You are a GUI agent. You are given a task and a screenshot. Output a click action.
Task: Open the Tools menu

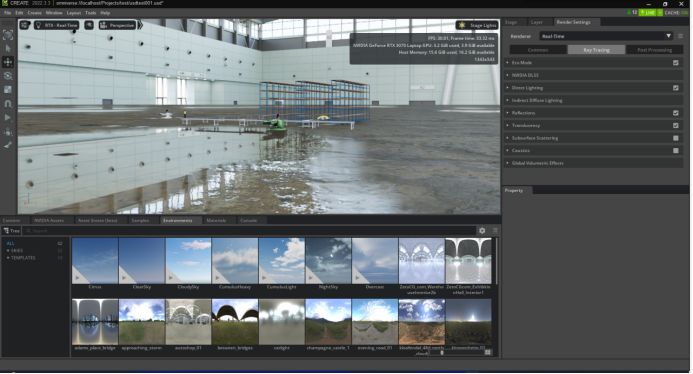click(x=91, y=13)
